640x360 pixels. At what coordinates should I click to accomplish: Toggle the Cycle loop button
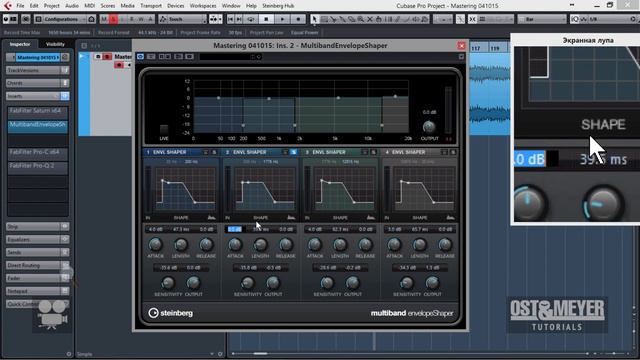pos(251,19)
